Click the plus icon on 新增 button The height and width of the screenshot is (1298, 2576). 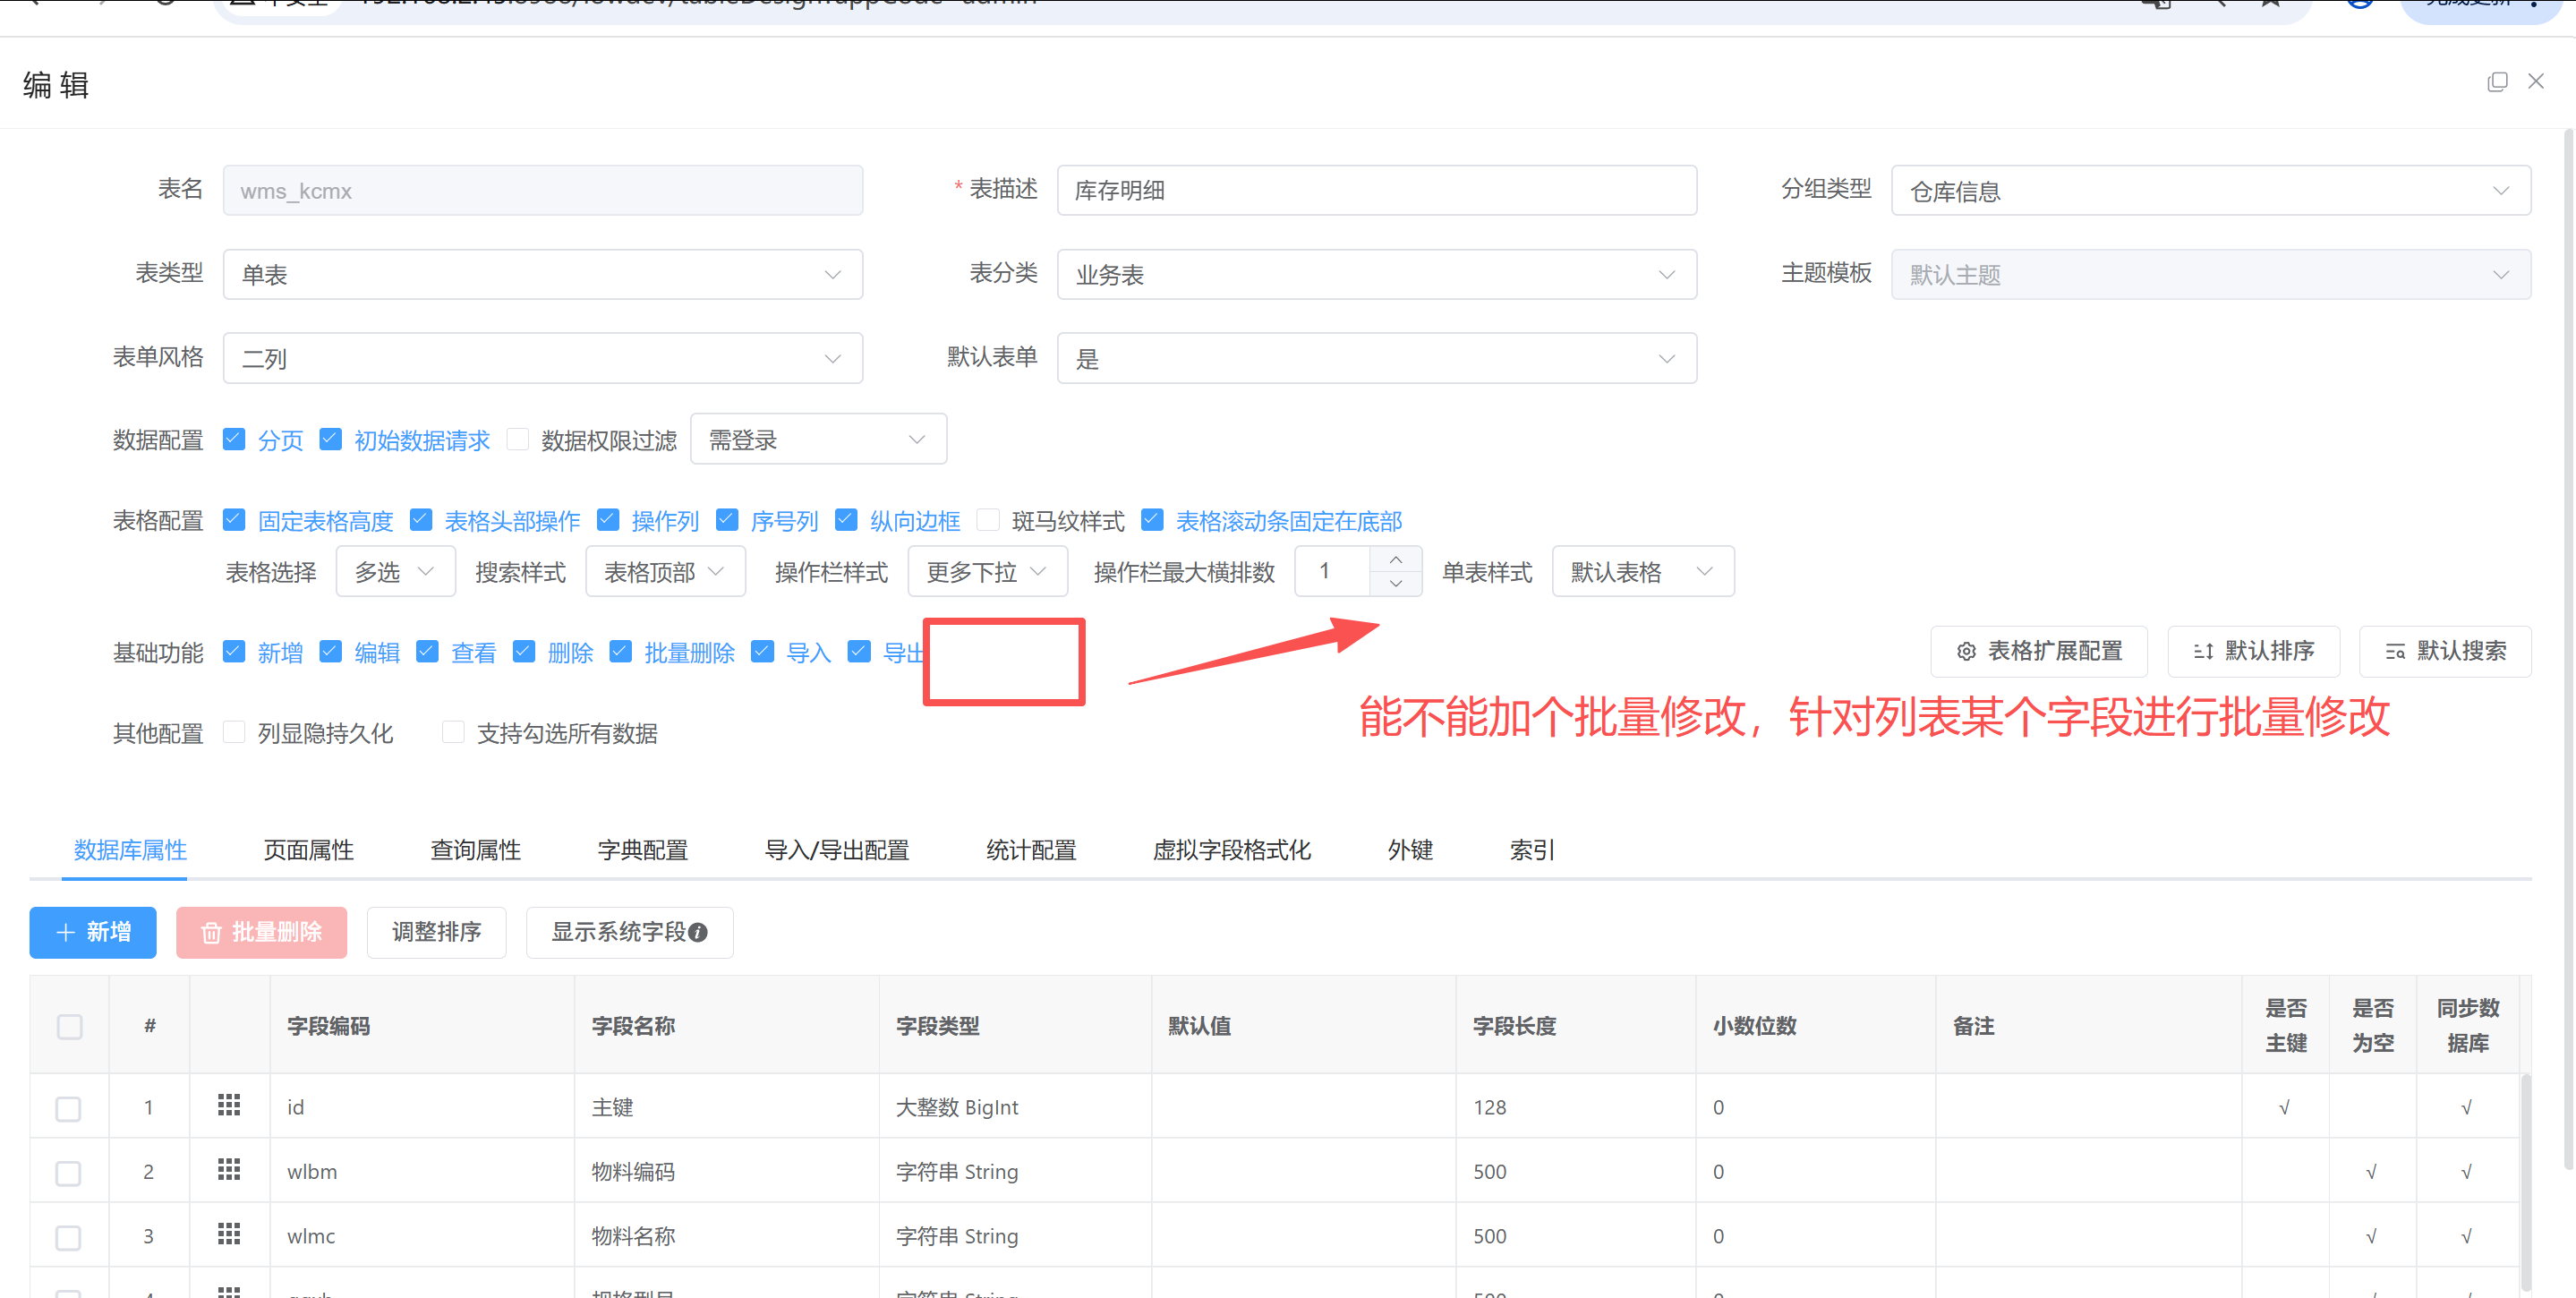click(66, 932)
